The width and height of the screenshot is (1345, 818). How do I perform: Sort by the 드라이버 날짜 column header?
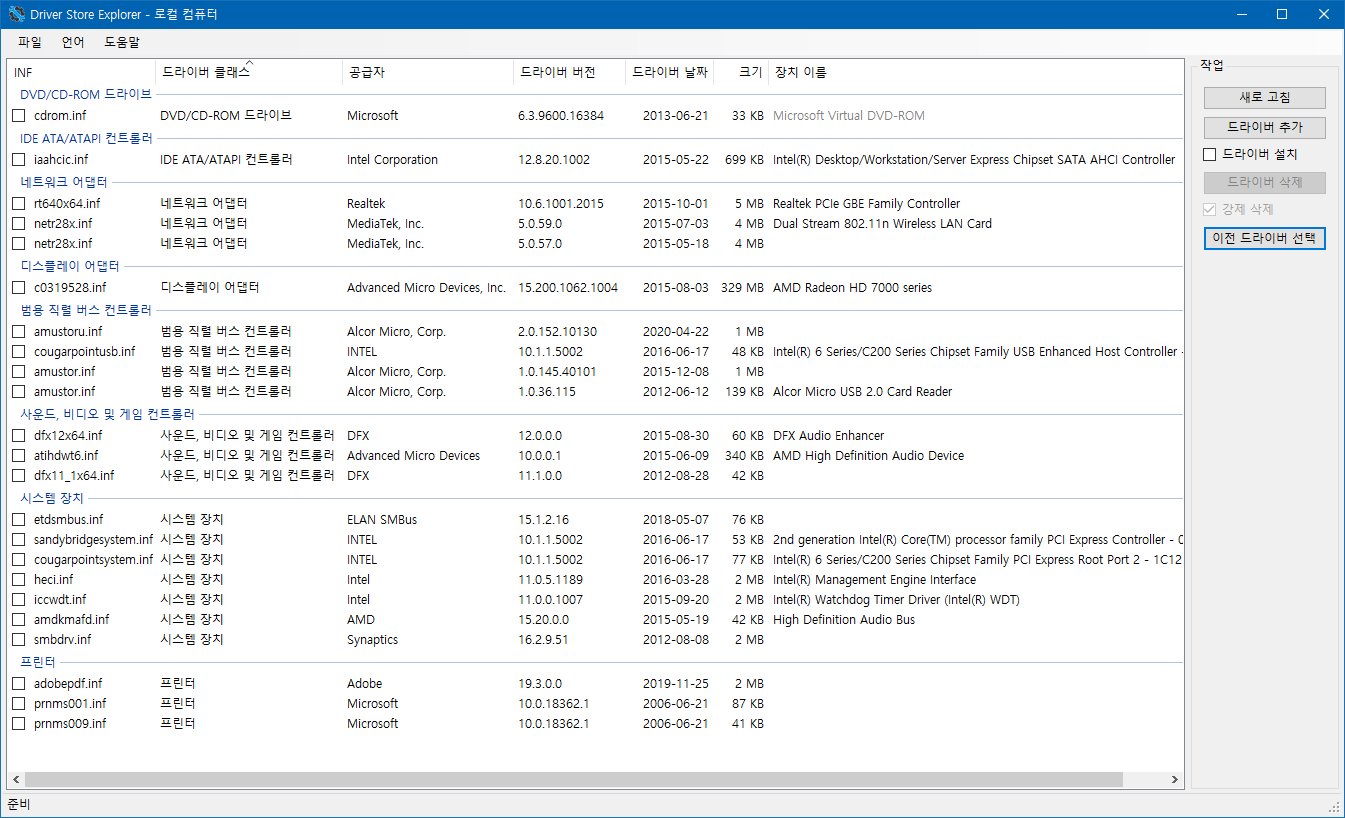click(670, 72)
